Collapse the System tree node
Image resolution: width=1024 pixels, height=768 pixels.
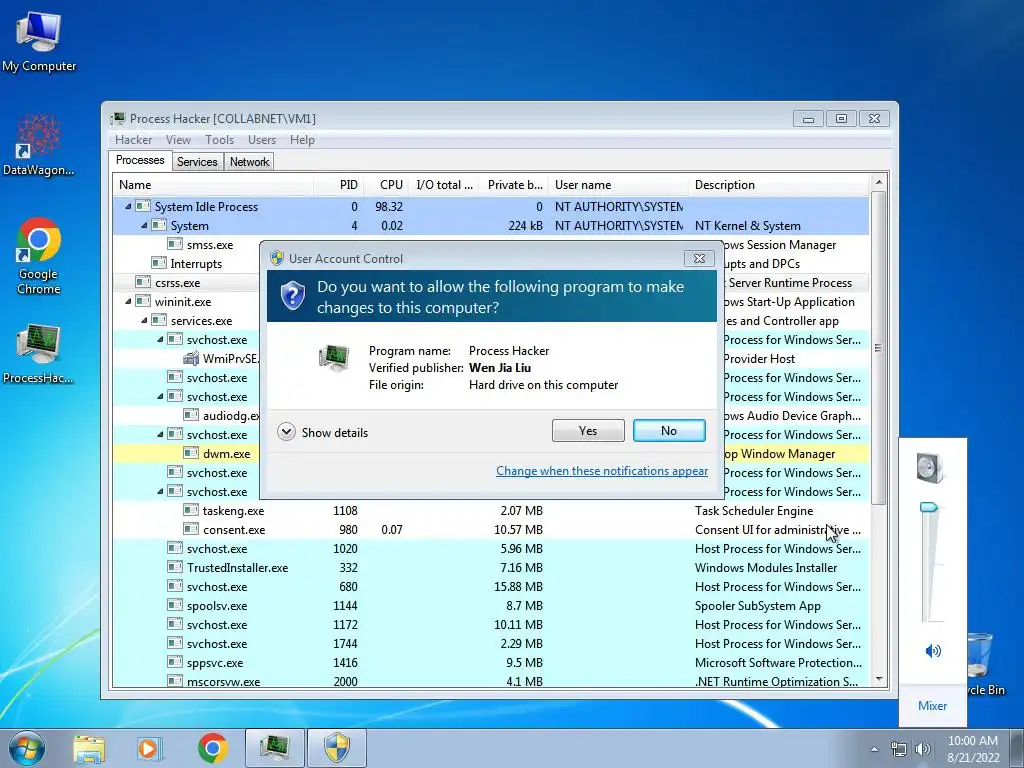point(144,225)
